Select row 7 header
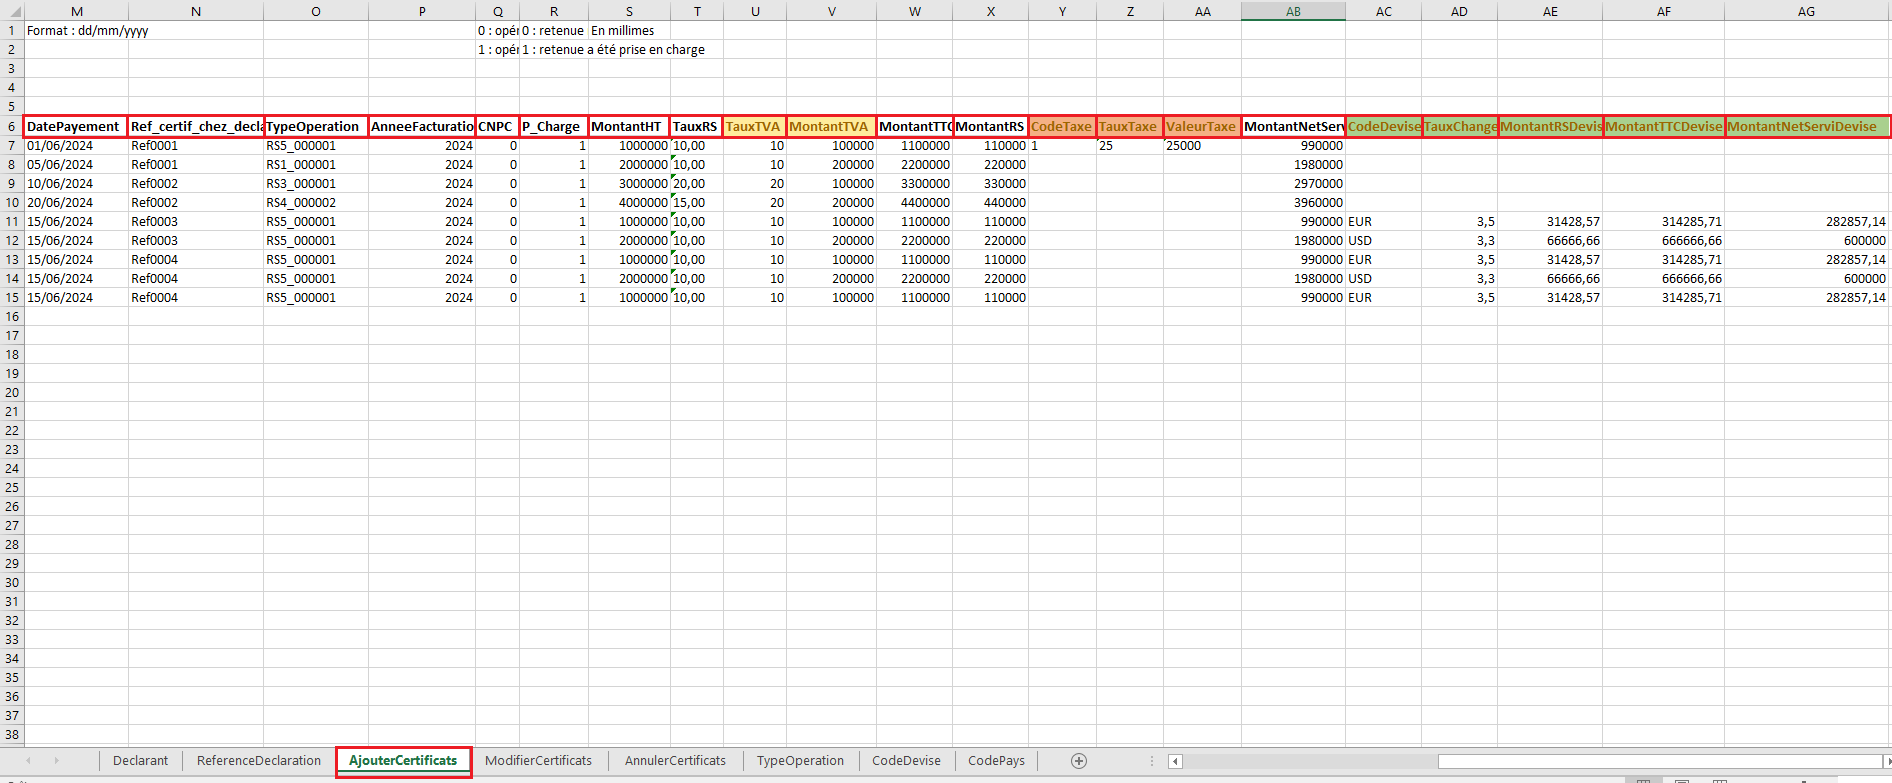1892x783 pixels. pos(11,146)
